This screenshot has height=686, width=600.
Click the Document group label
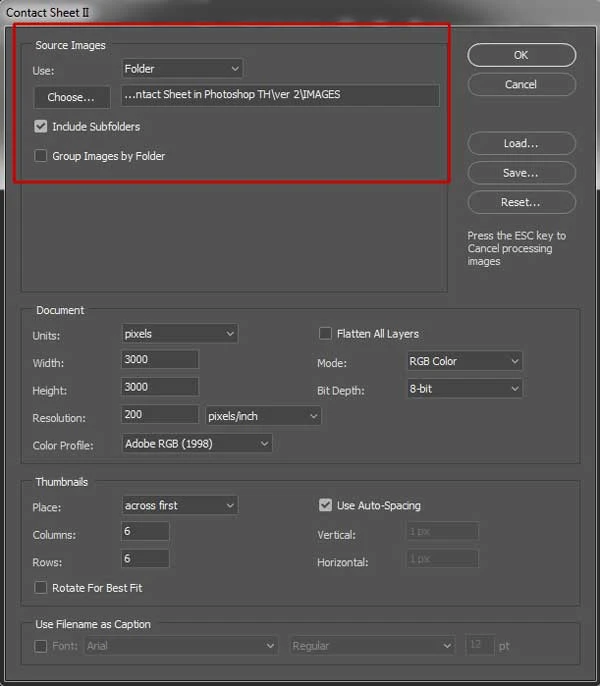pos(60,310)
